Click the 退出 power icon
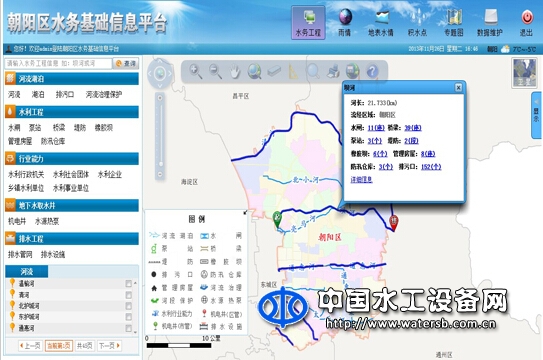This screenshot has width=543, height=360. [527, 17]
